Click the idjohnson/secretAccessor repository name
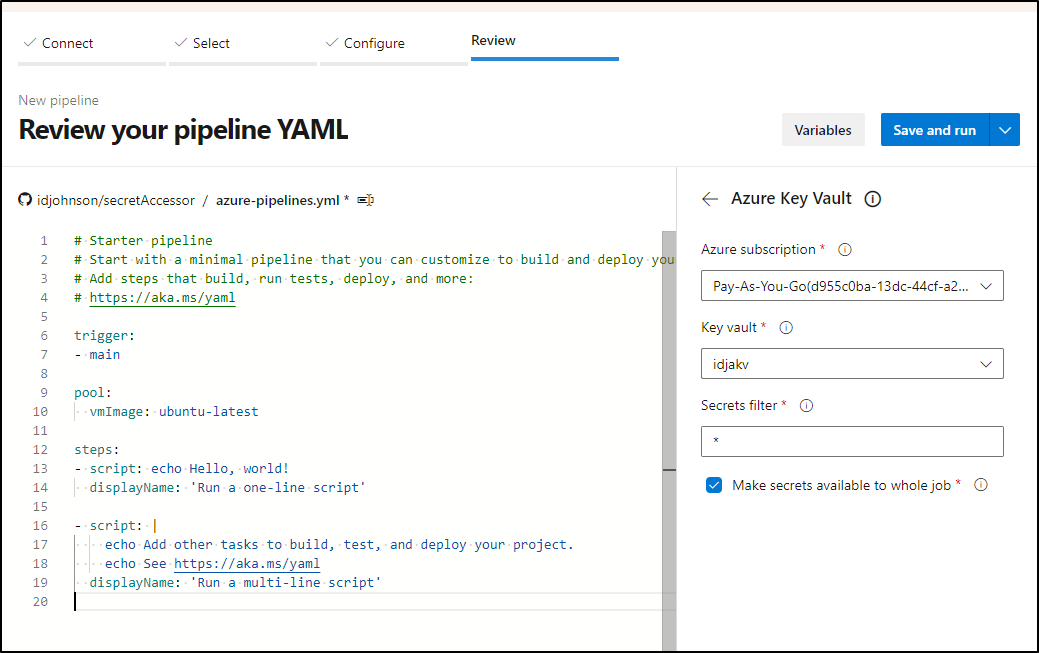The height and width of the screenshot is (653, 1039). pos(116,200)
